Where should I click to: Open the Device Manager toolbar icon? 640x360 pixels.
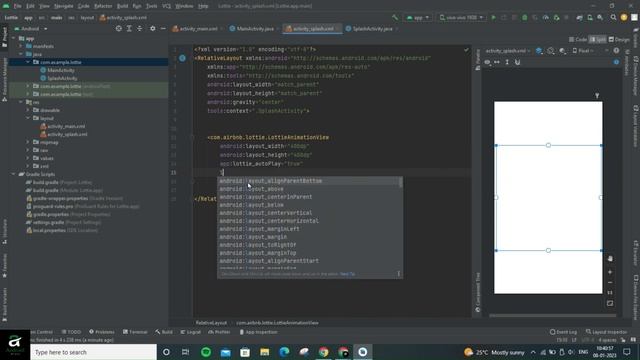click(x=590, y=18)
